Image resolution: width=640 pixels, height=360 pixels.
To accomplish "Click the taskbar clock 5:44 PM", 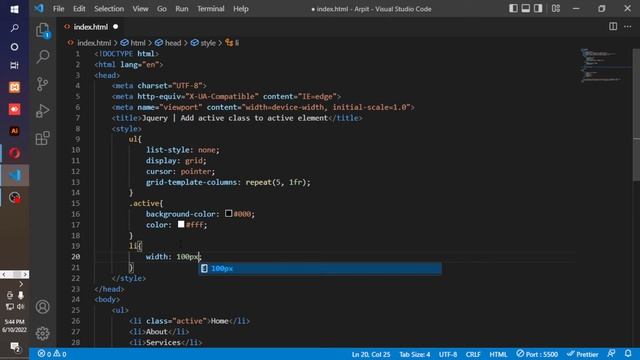I will coord(14,326).
